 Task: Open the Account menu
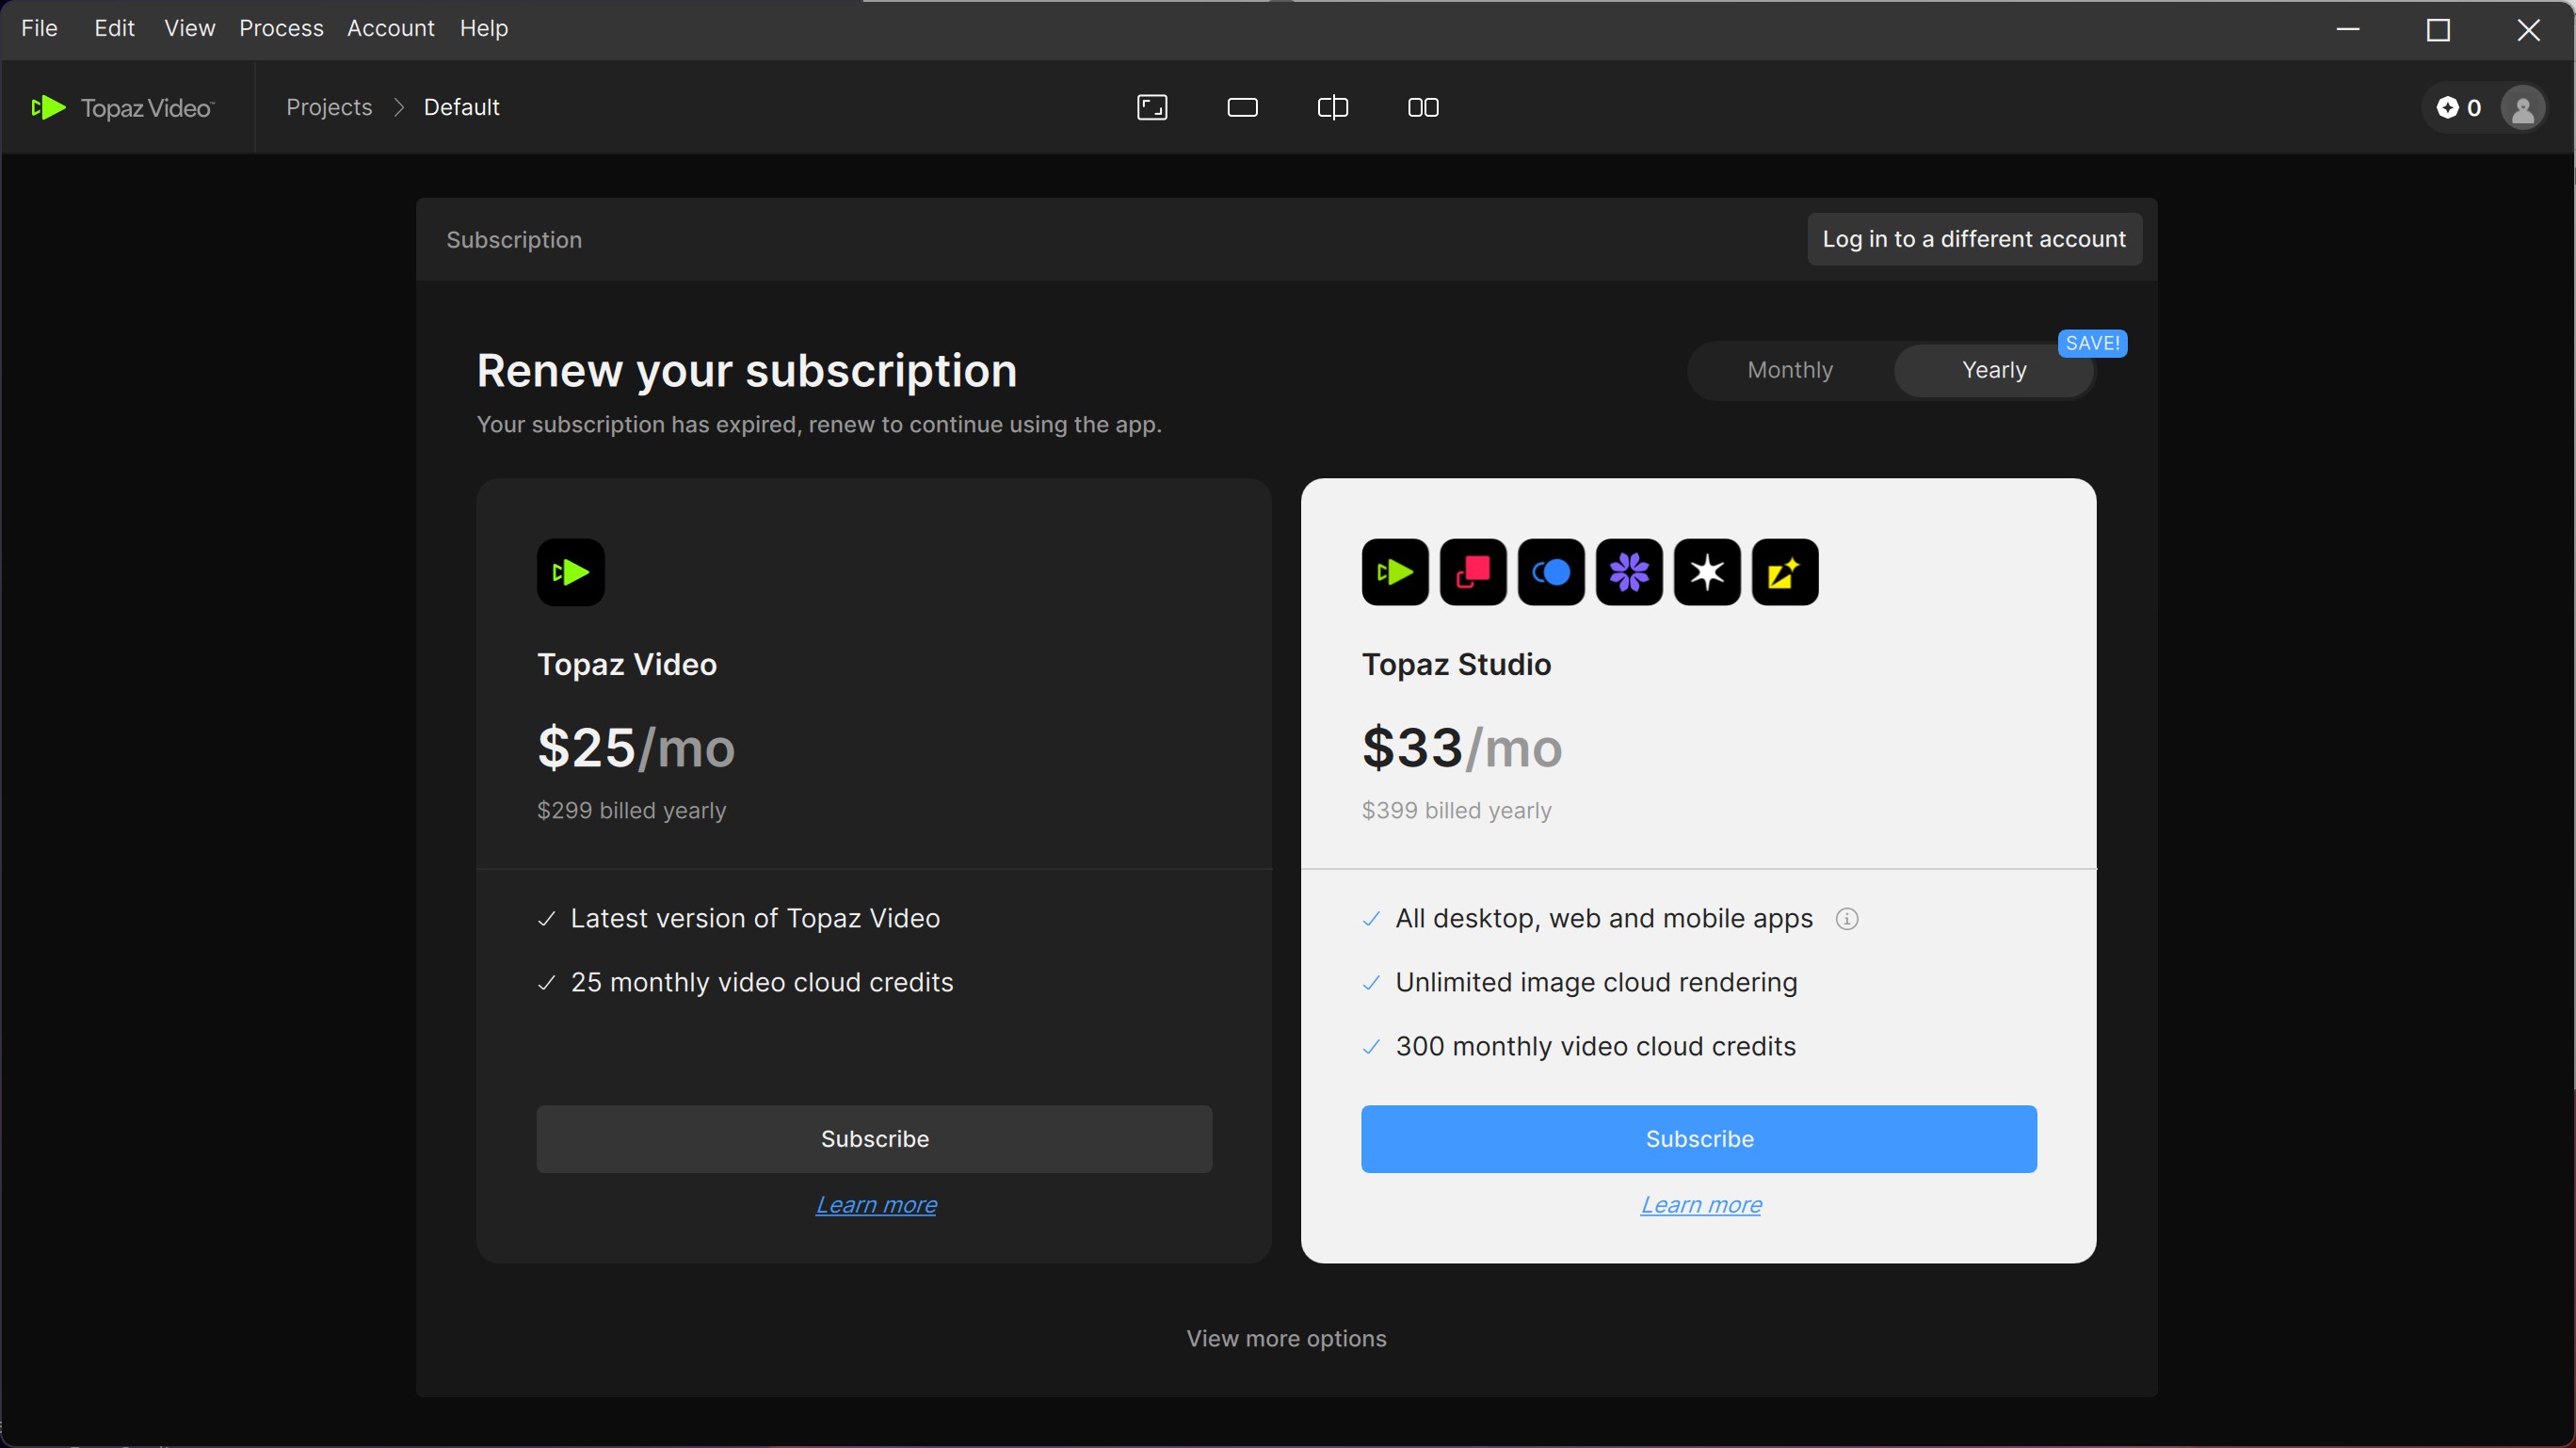(390, 28)
